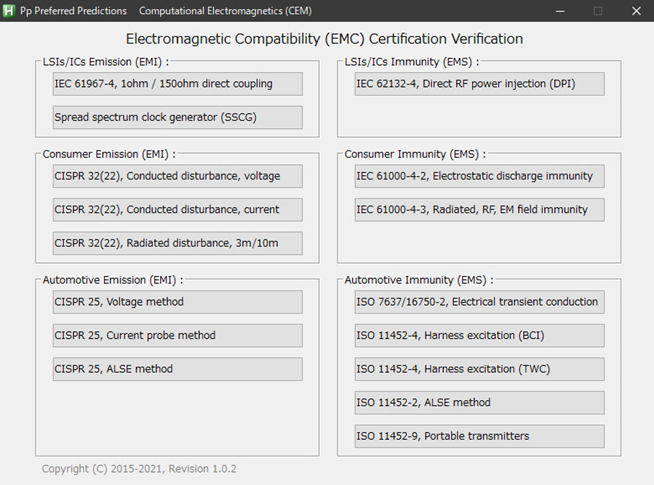The width and height of the screenshot is (654, 485).
Task: Click CISPR 25, Voltage method
Action: pos(178,302)
